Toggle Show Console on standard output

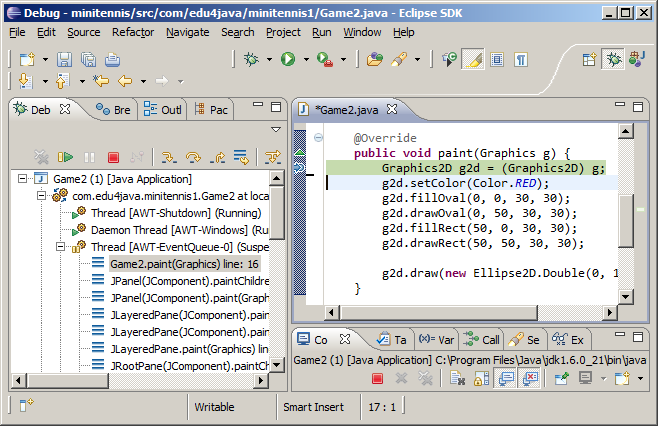click(506, 379)
